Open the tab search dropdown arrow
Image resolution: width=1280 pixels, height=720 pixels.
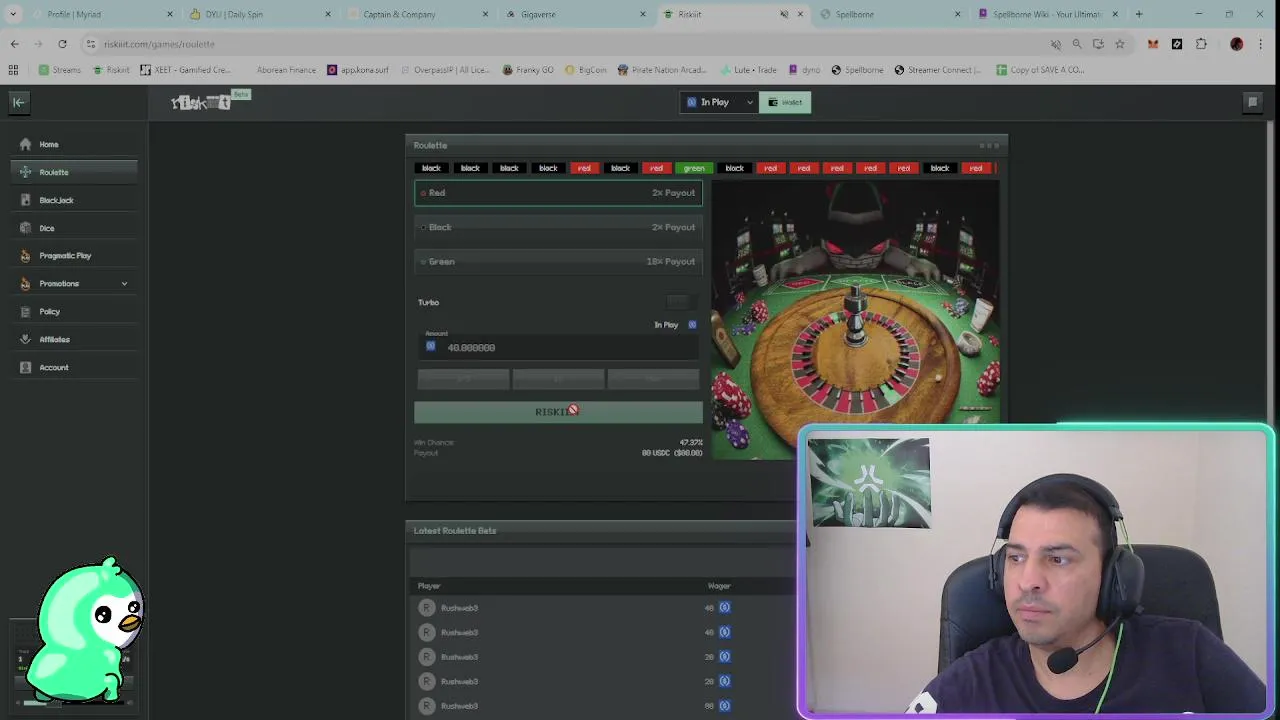click(13, 14)
